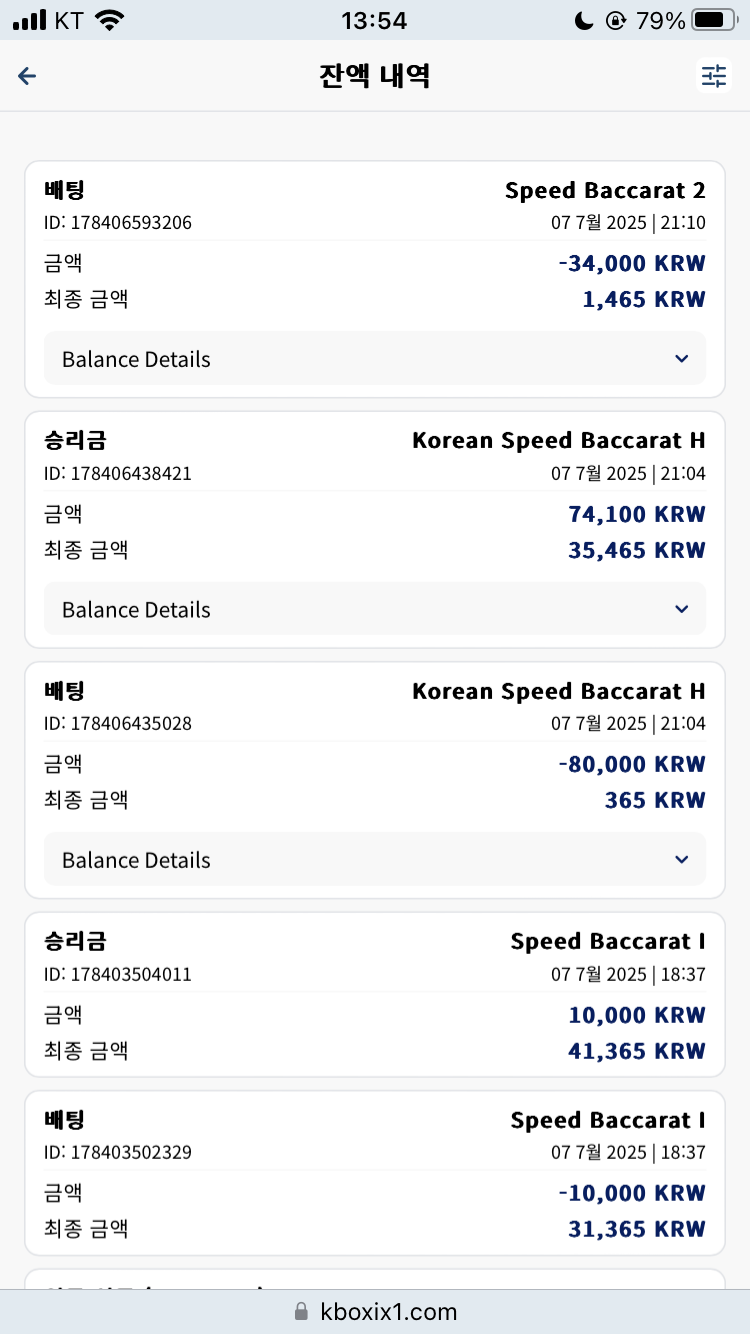Tap the chevron on the 35,465 KRW card
750x1334 pixels.
coord(682,609)
